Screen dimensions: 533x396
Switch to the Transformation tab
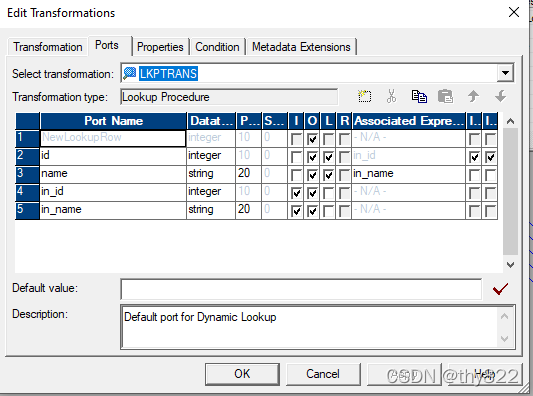click(x=48, y=47)
